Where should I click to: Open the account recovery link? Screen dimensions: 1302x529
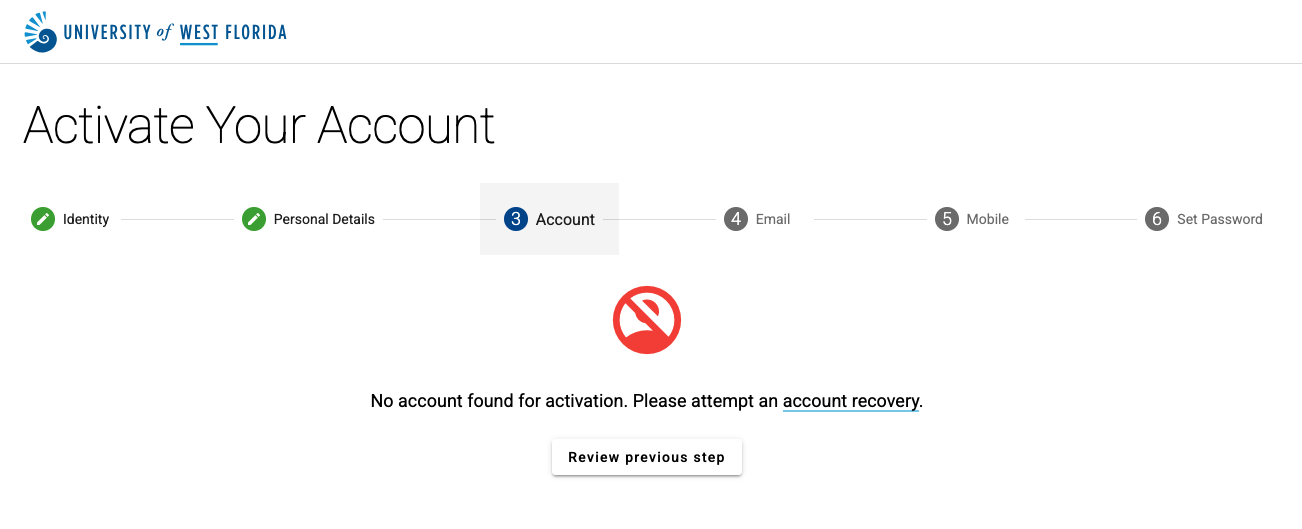tap(850, 401)
